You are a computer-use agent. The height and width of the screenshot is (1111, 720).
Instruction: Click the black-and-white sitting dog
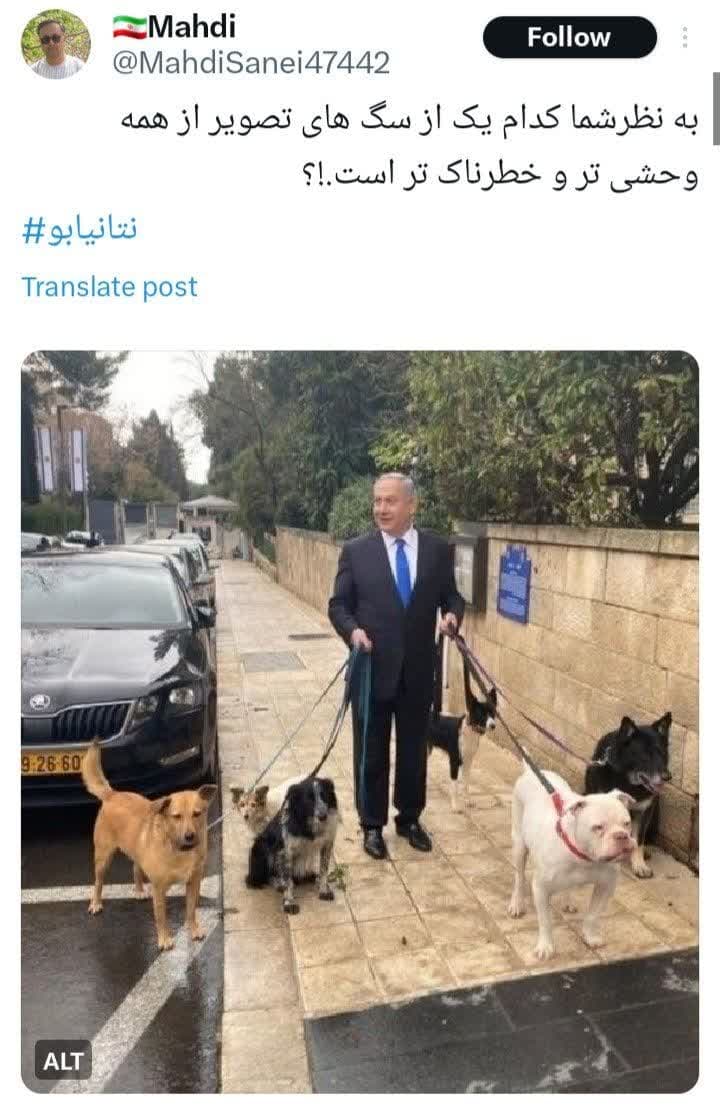294,840
